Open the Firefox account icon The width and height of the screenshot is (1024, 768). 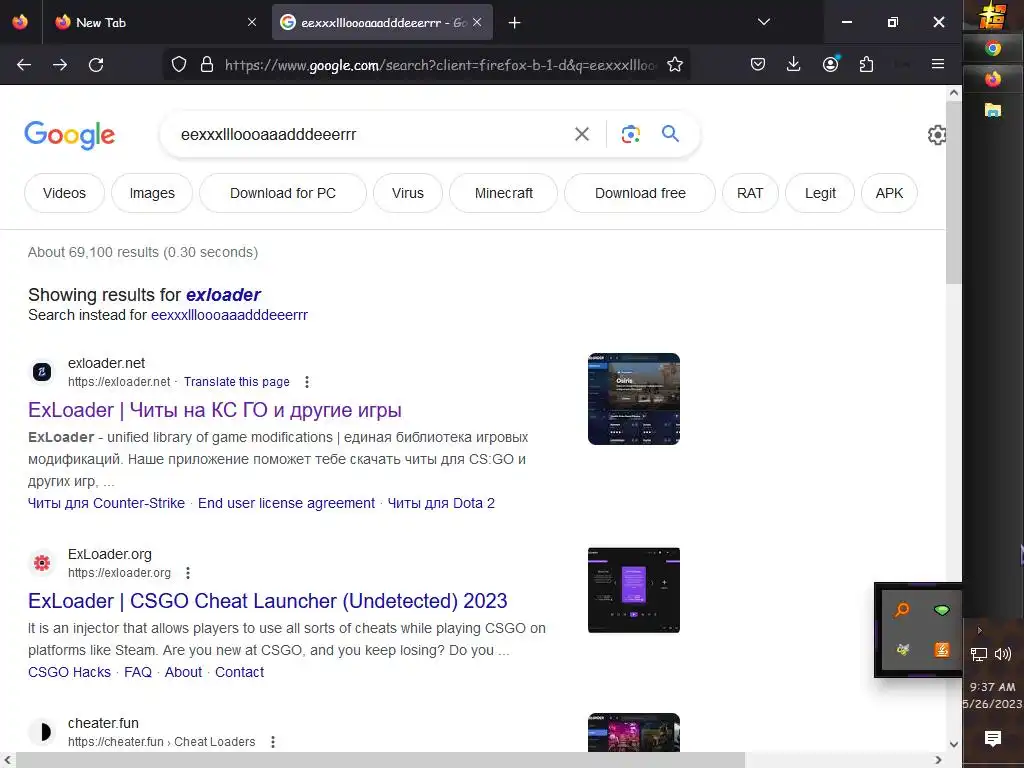[830, 64]
